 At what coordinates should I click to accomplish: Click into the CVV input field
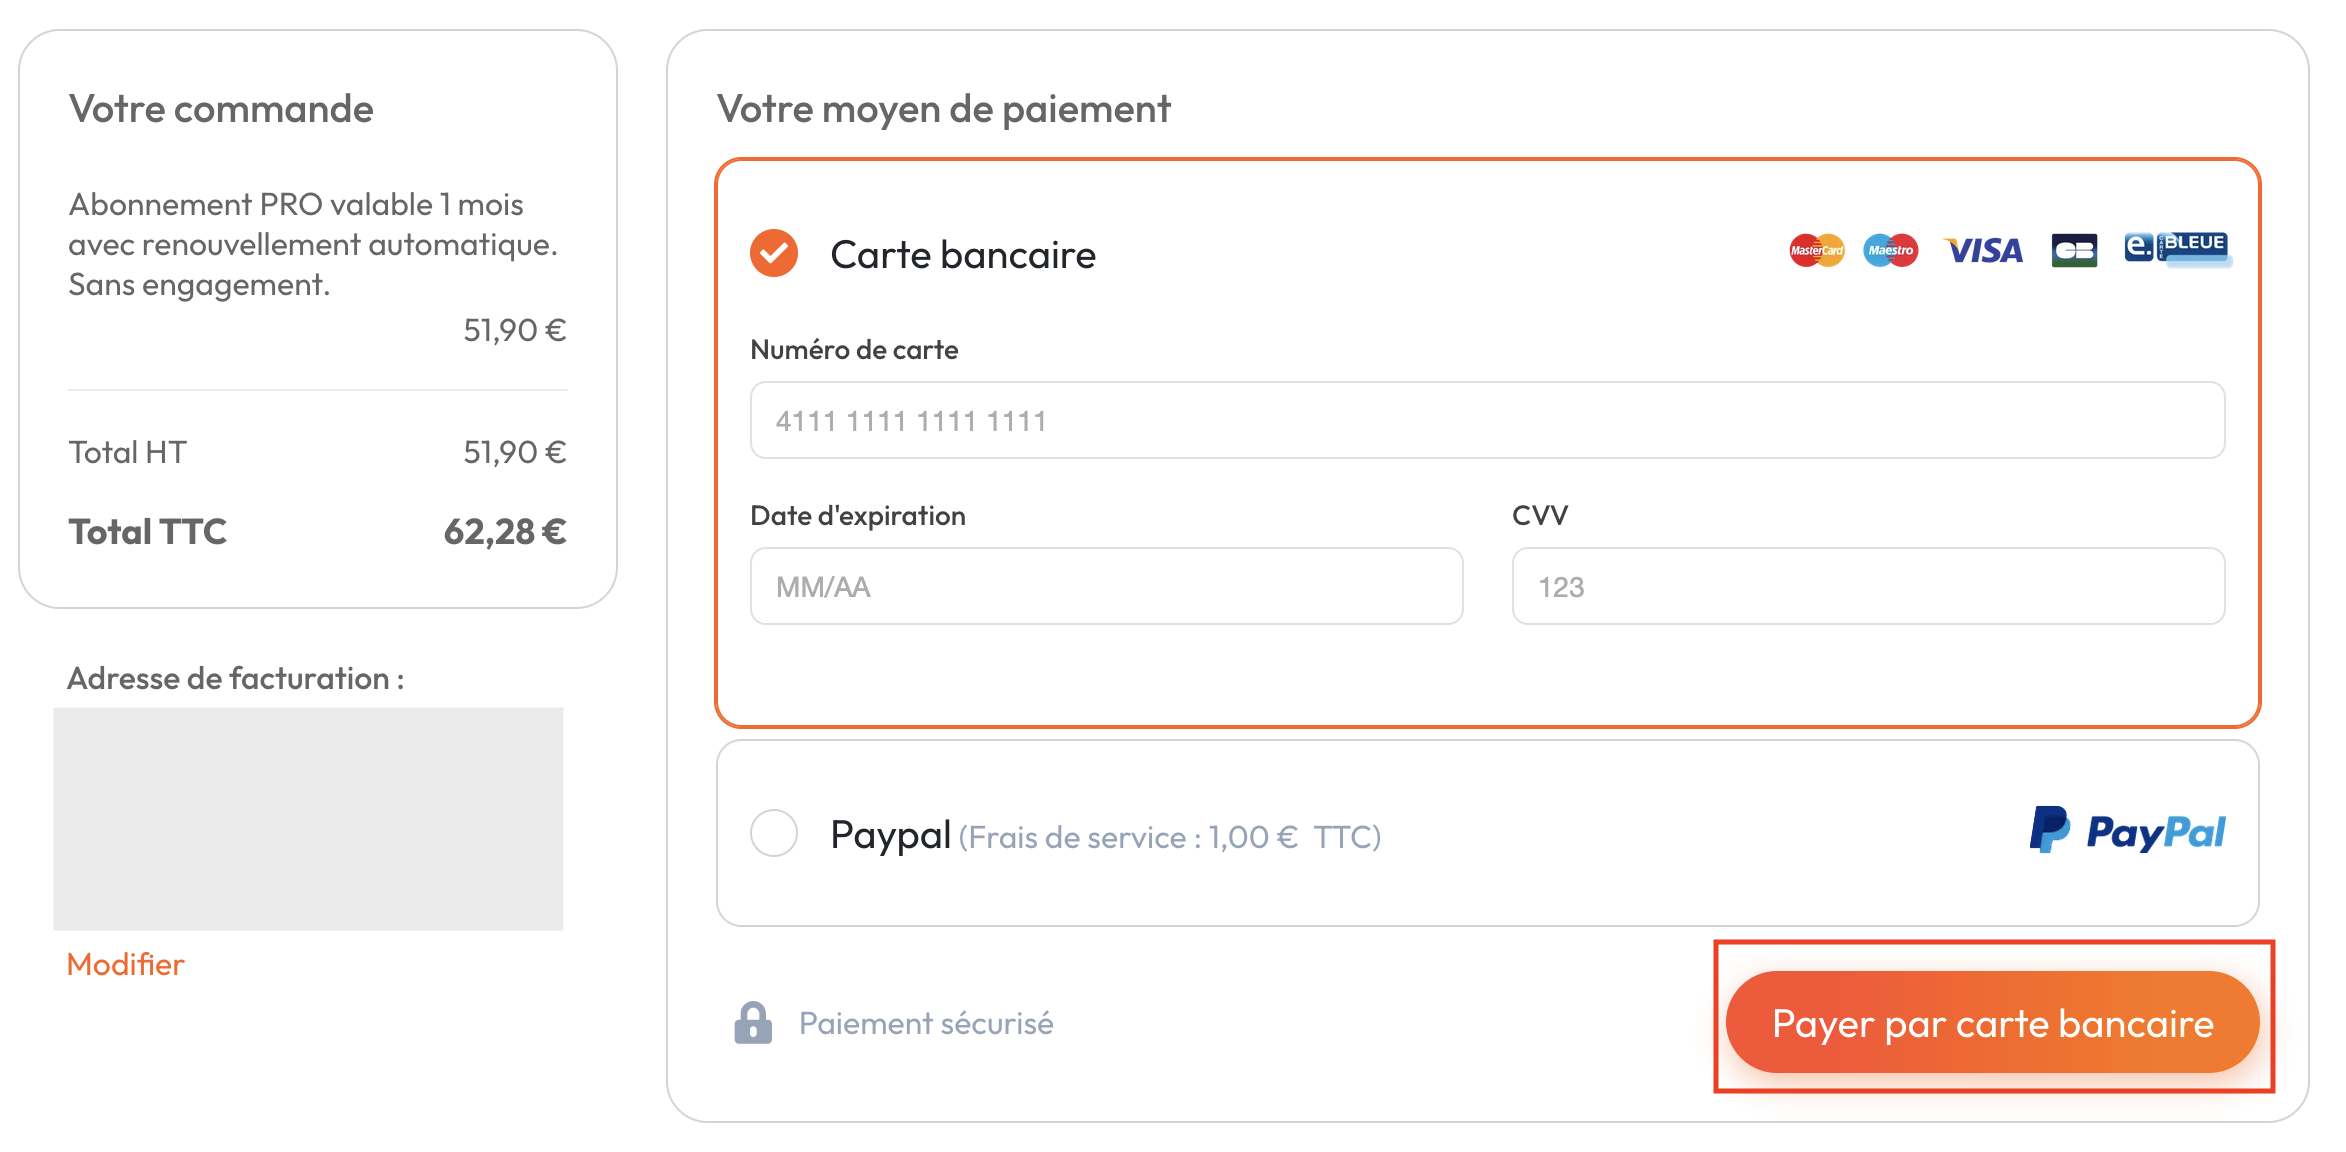(x=1868, y=587)
